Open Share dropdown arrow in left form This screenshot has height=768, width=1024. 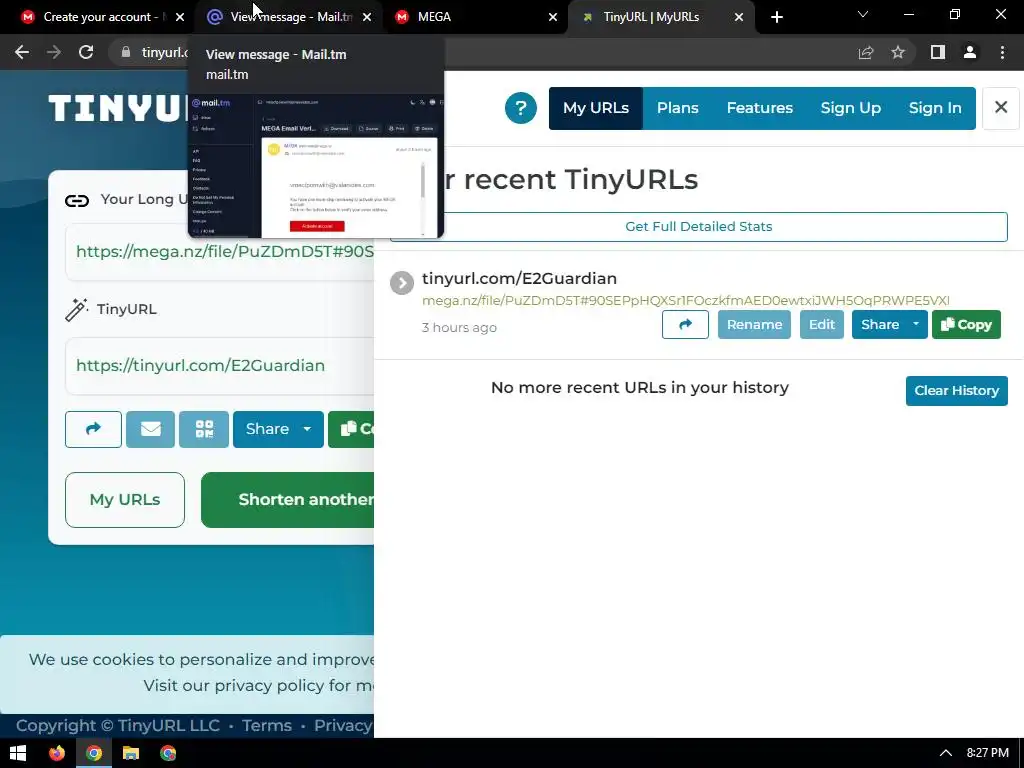307,429
